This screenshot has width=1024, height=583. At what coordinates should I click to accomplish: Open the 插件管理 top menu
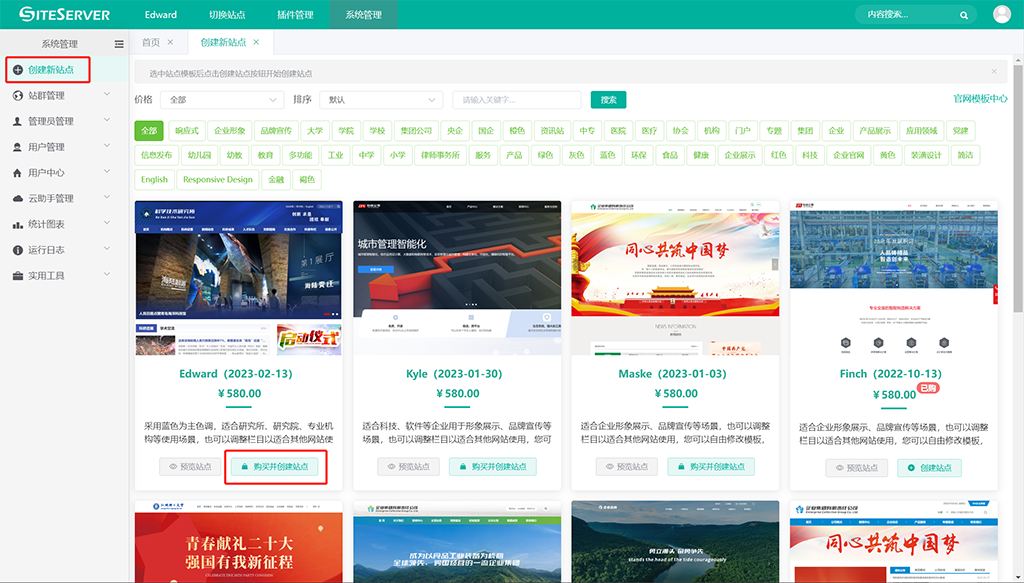coord(295,15)
